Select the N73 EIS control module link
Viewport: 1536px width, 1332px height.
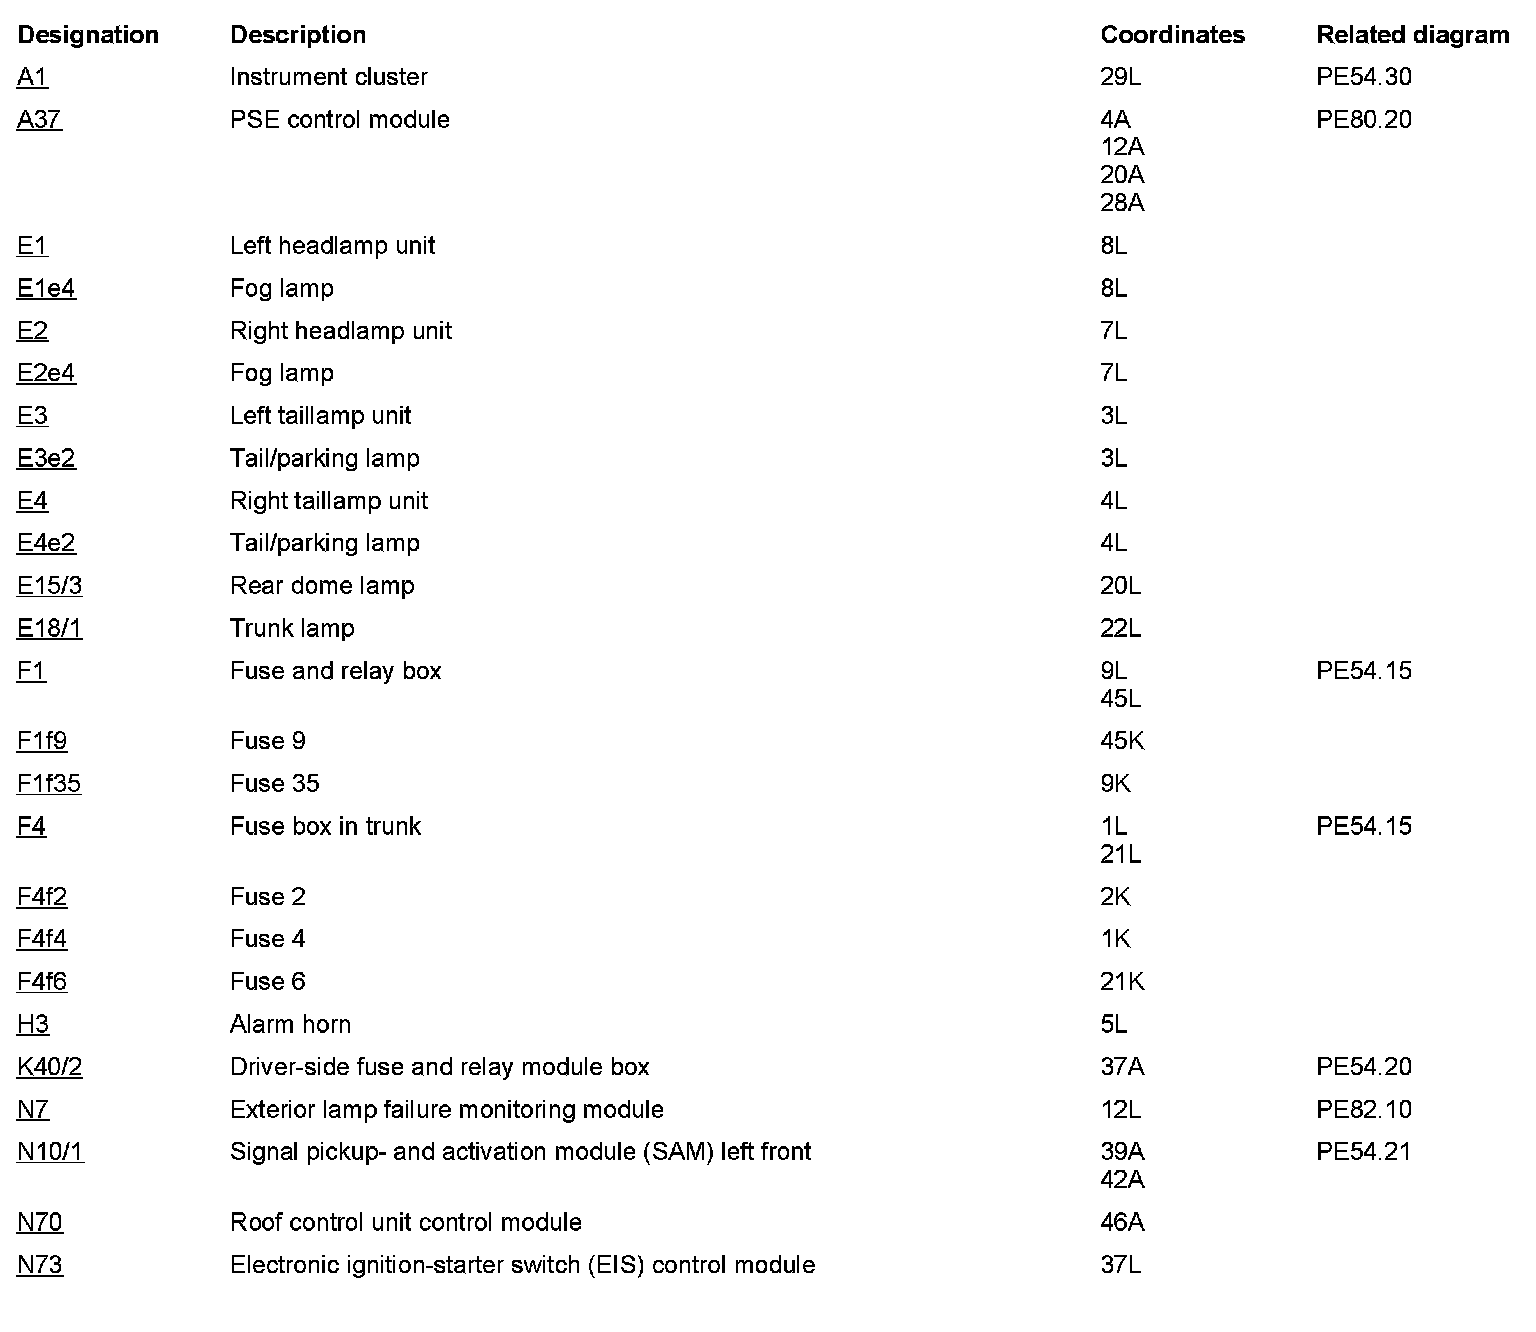40,1265
